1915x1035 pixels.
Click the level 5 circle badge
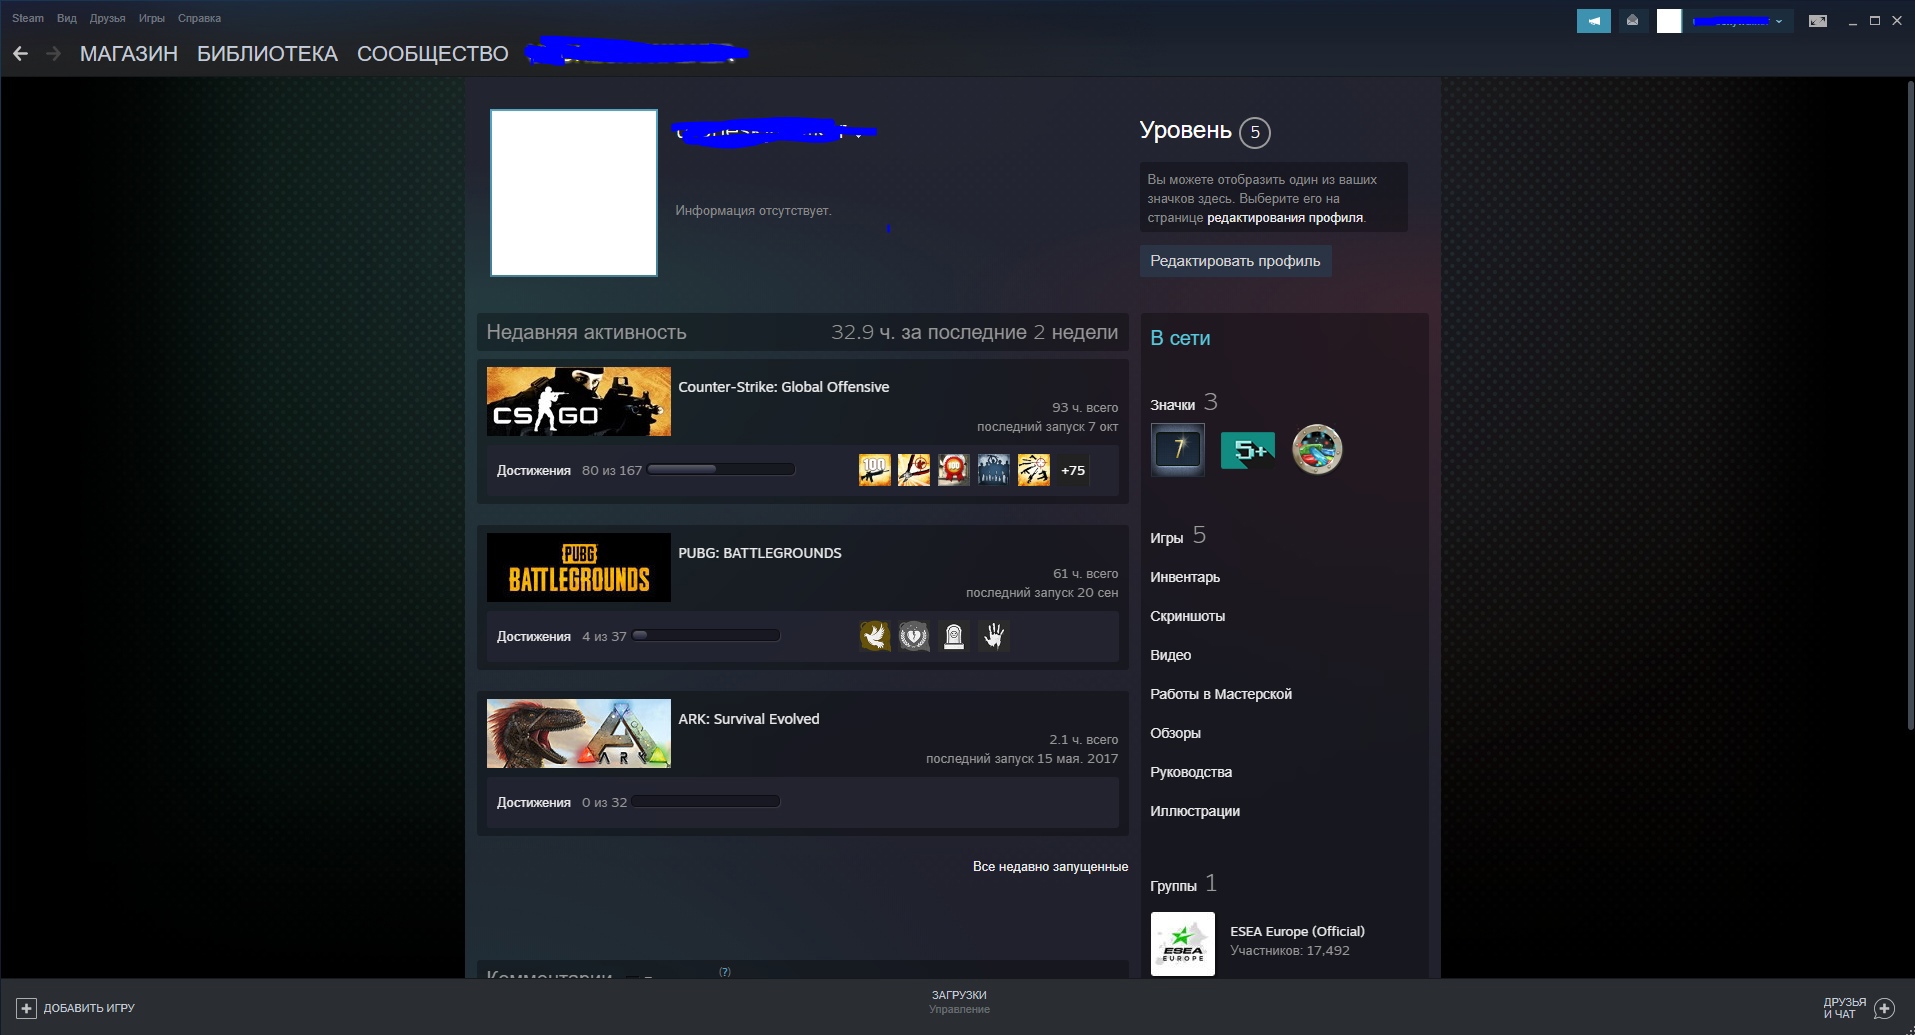1255,133
